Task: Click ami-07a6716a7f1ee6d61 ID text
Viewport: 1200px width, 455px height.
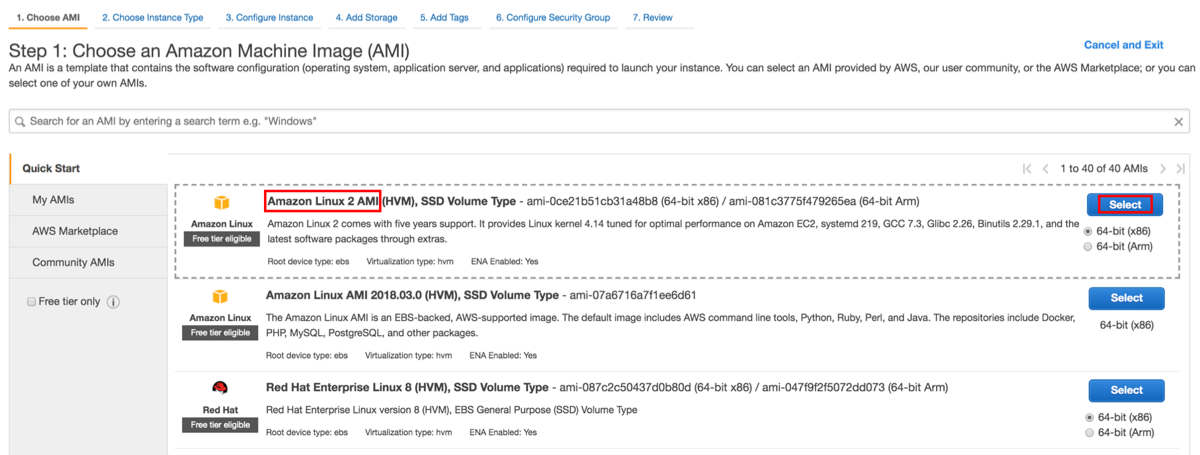Action: (x=632, y=296)
